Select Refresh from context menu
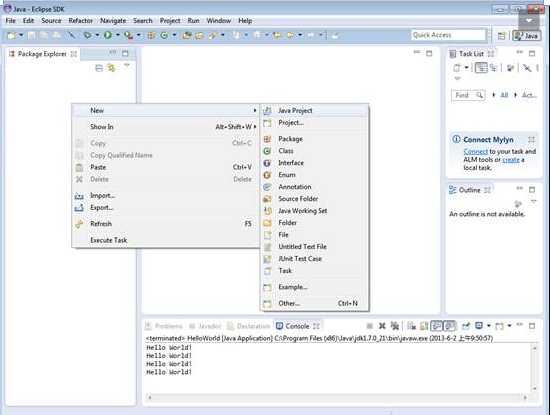Viewport: 550px width, 415px height. pos(166,224)
